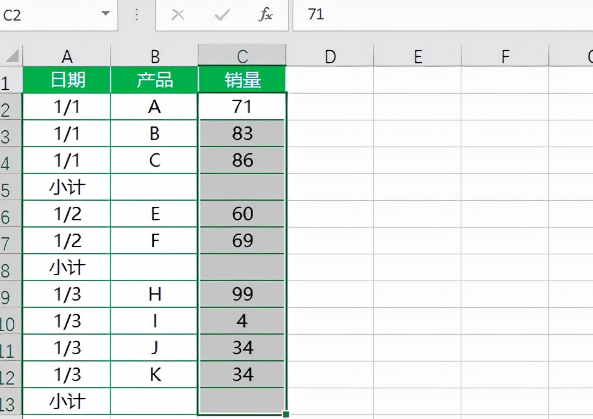Cancel entry with the X icon
593x419 pixels.
(x=178, y=15)
